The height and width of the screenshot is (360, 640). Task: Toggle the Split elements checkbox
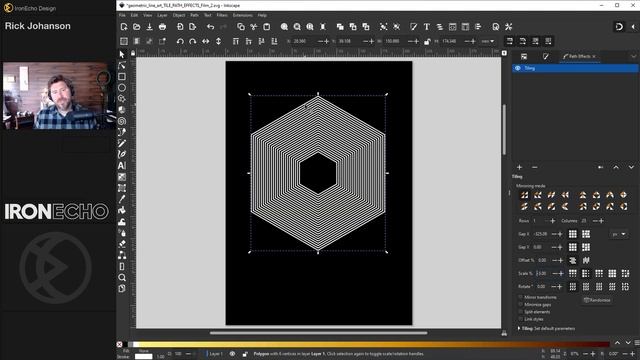[520, 312]
